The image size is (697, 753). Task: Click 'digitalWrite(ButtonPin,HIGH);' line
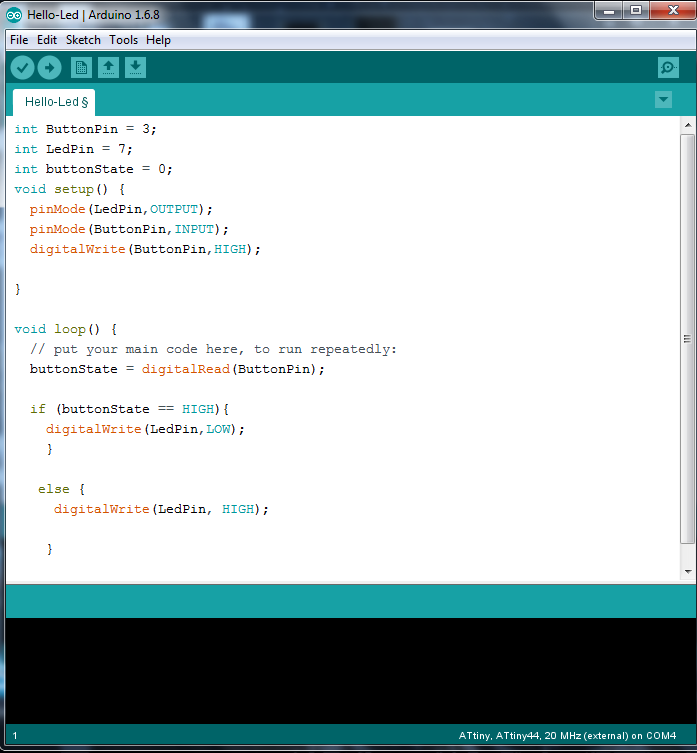click(145, 249)
